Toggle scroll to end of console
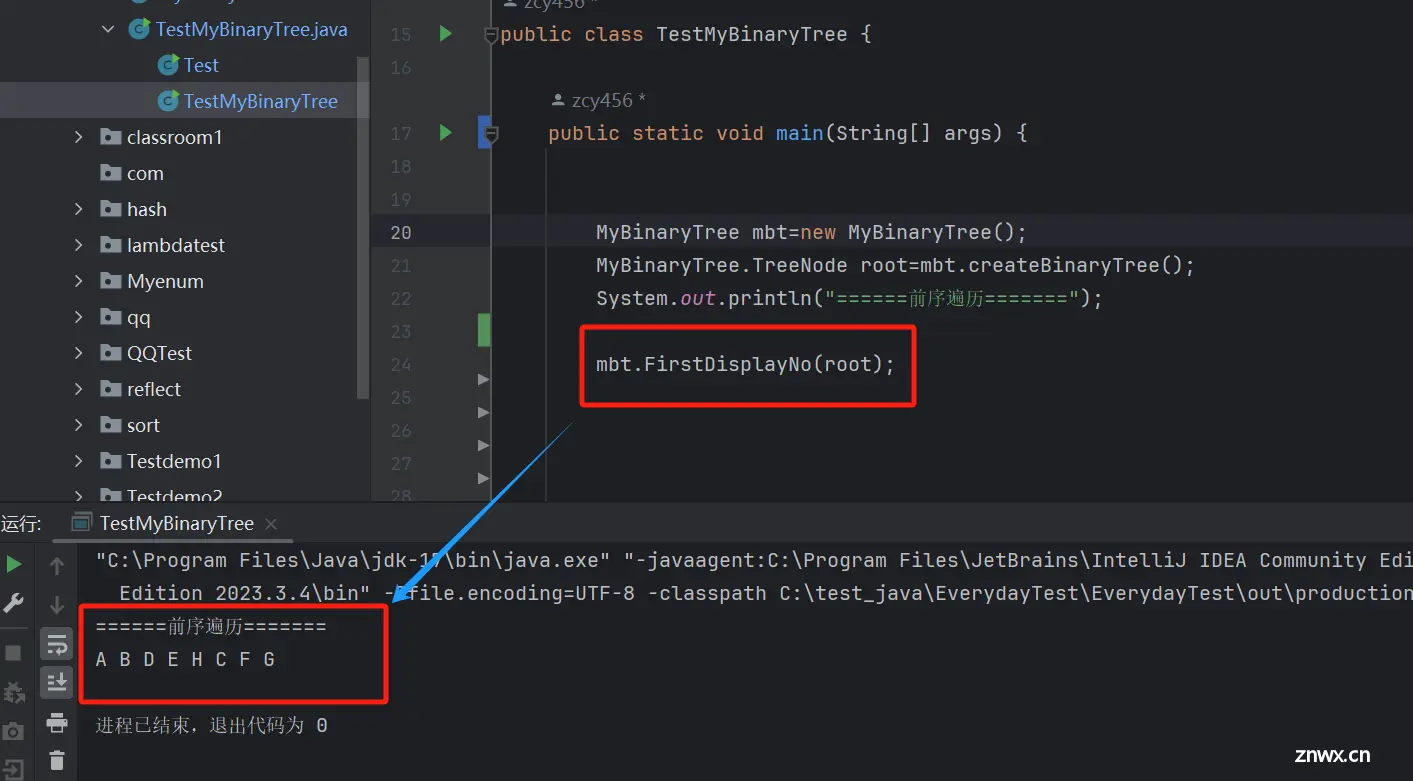This screenshot has width=1413, height=781. pyautogui.click(x=57, y=682)
